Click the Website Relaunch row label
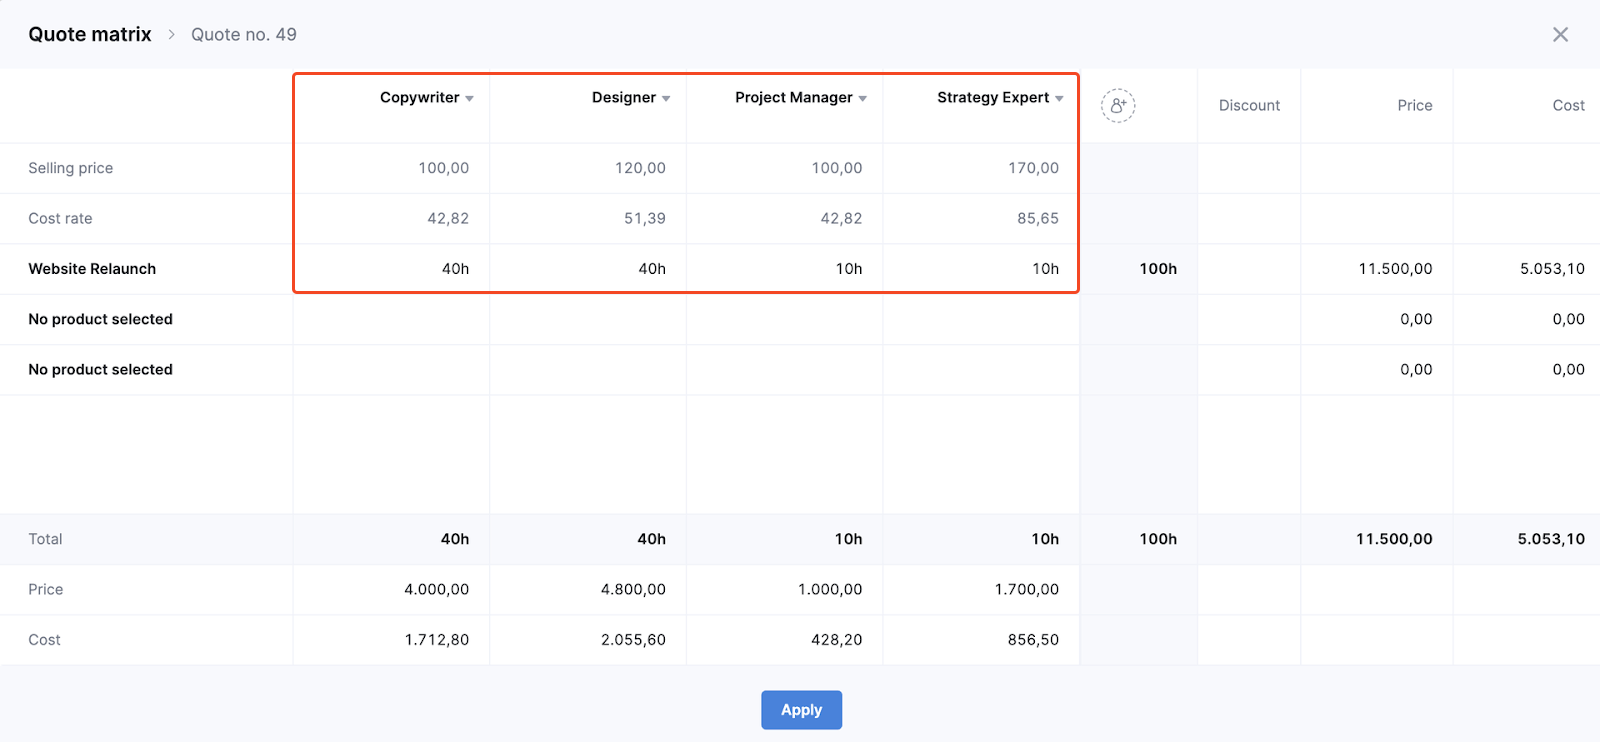1600x742 pixels. click(x=92, y=269)
